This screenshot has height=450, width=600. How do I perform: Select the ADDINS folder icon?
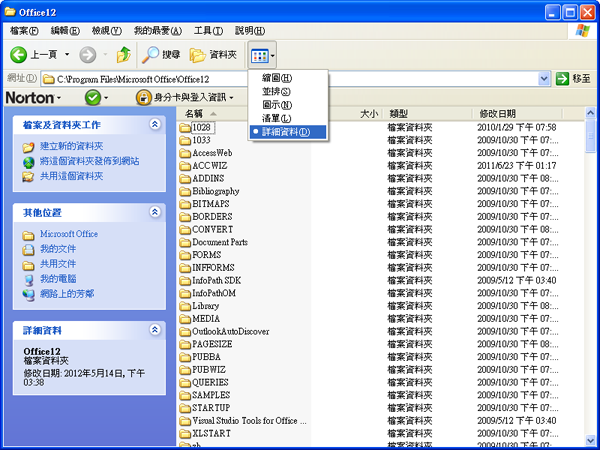[185, 179]
